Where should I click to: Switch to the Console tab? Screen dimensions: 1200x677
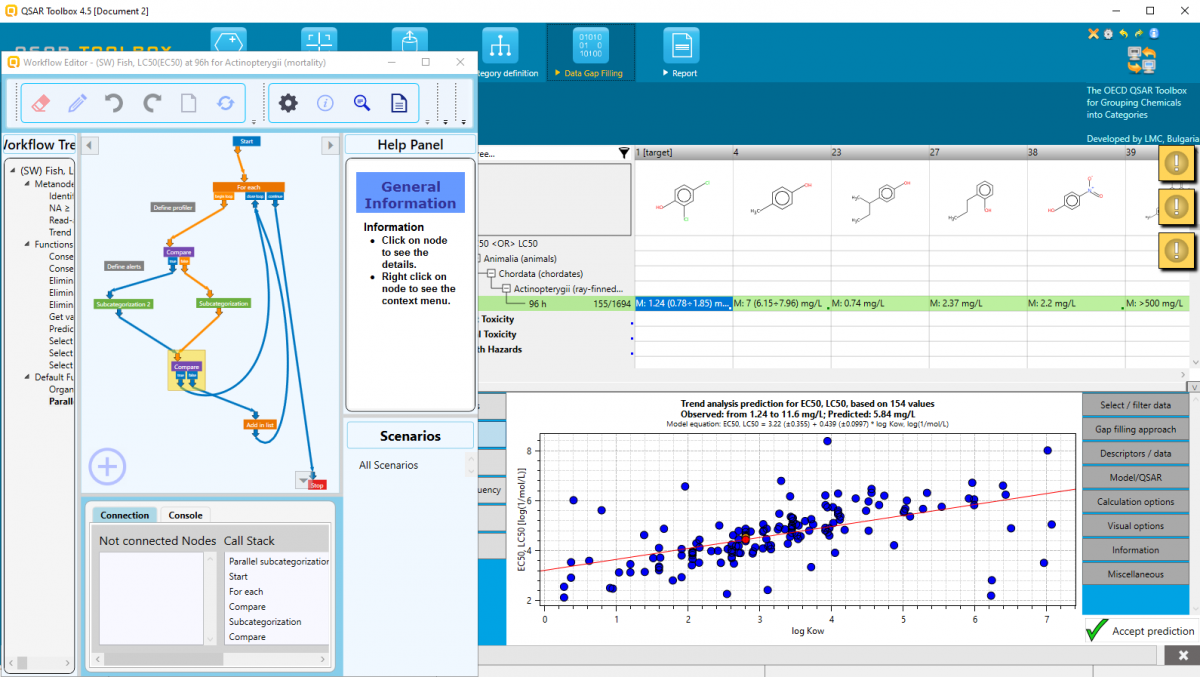185,515
